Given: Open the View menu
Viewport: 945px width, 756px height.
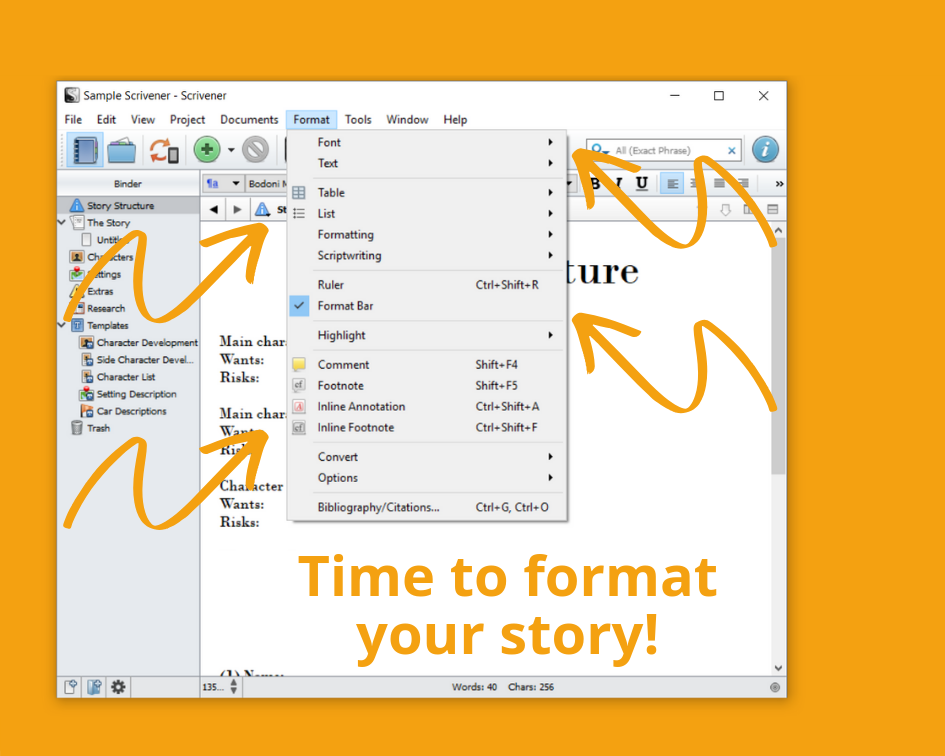Looking at the screenshot, I should pyautogui.click(x=143, y=119).
